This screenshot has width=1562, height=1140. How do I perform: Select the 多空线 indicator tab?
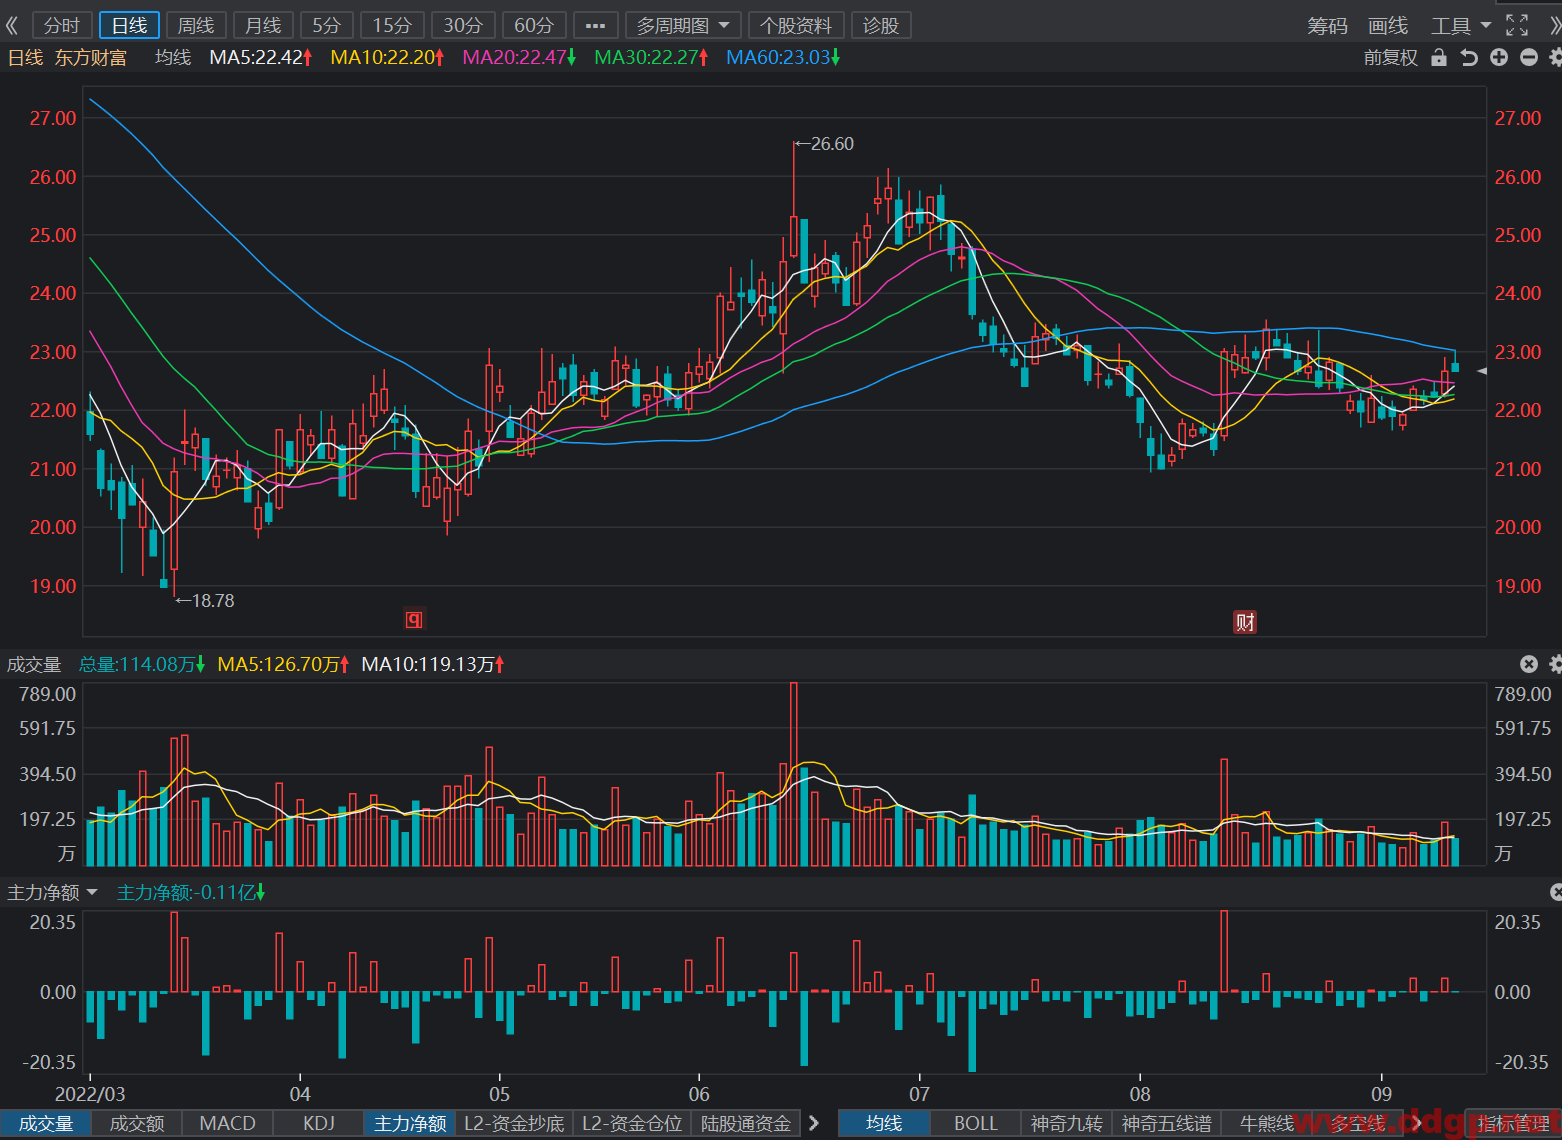tap(1358, 1124)
